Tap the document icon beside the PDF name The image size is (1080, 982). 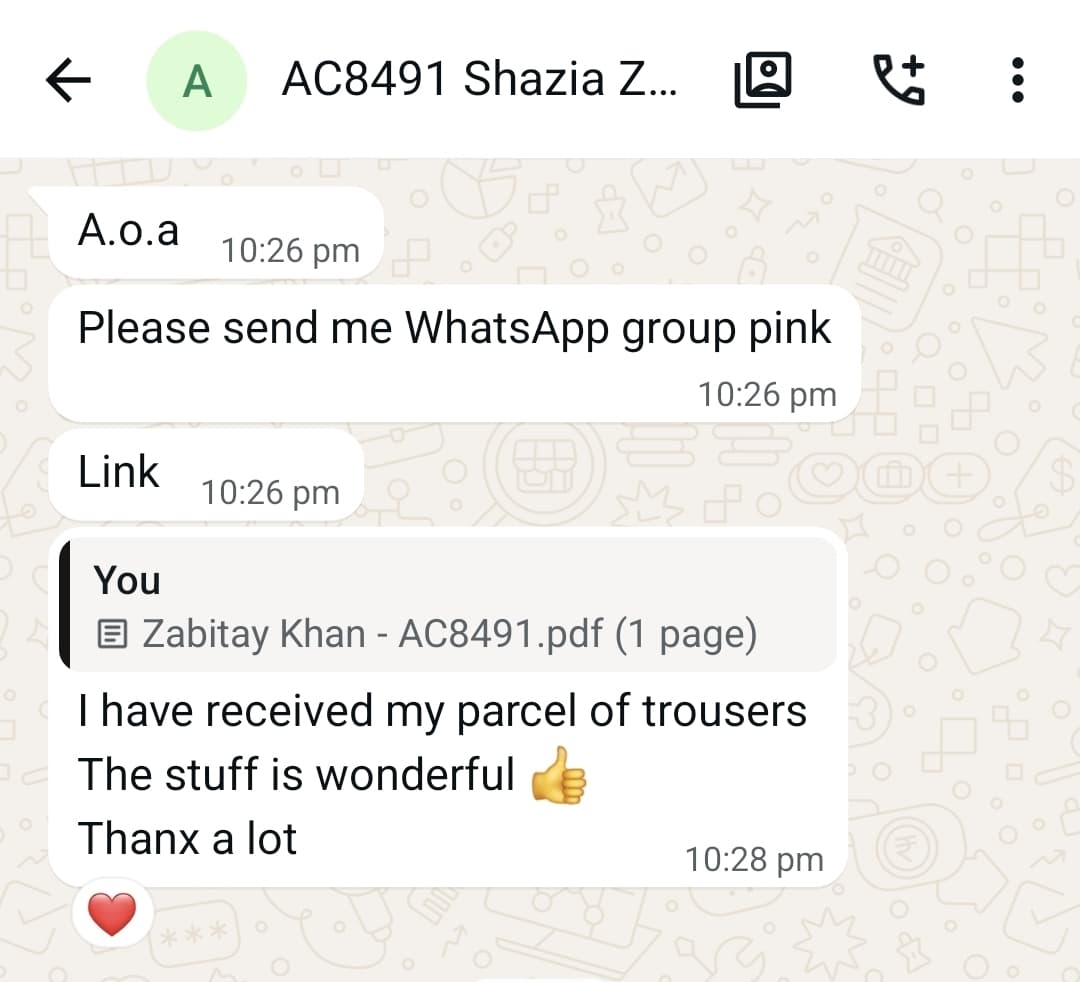click(x=112, y=634)
